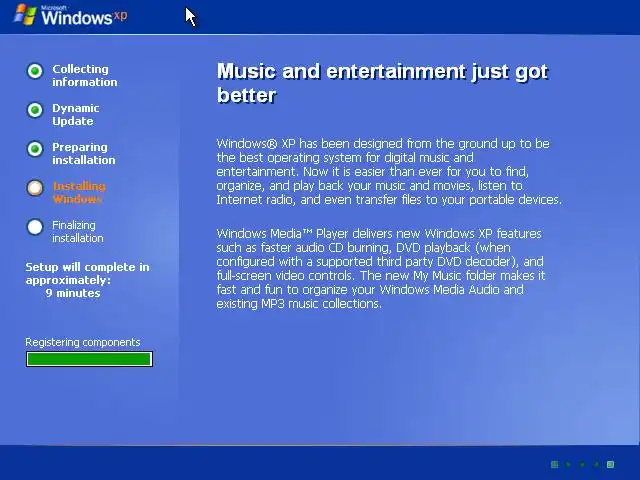
Task: Click the green Dynamic Update step bullet
Action: pos(35,110)
